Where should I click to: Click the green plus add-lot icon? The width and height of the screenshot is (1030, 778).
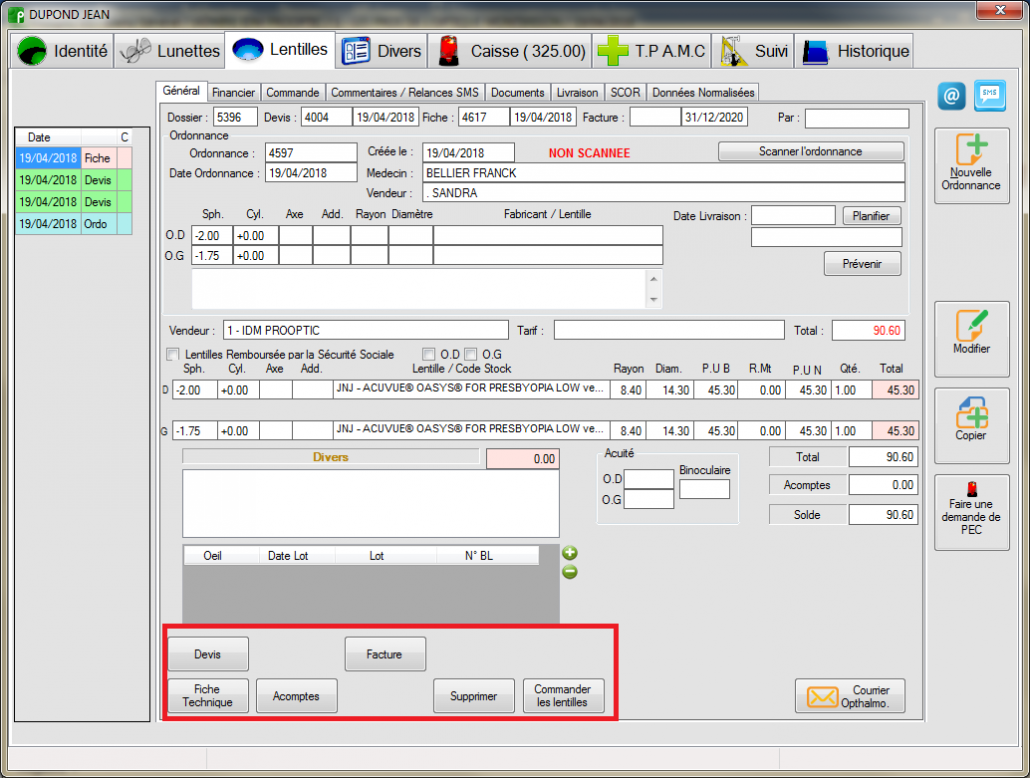click(570, 553)
